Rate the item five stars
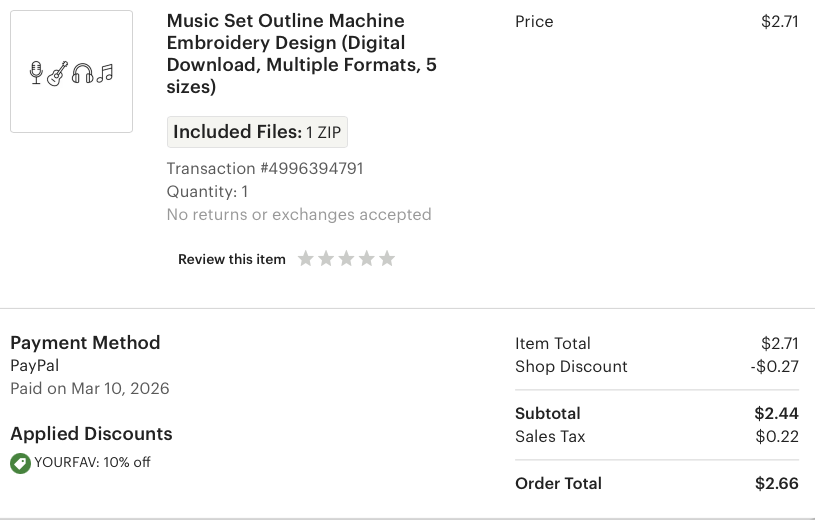This screenshot has width=815, height=520. (x=387, y=259)
